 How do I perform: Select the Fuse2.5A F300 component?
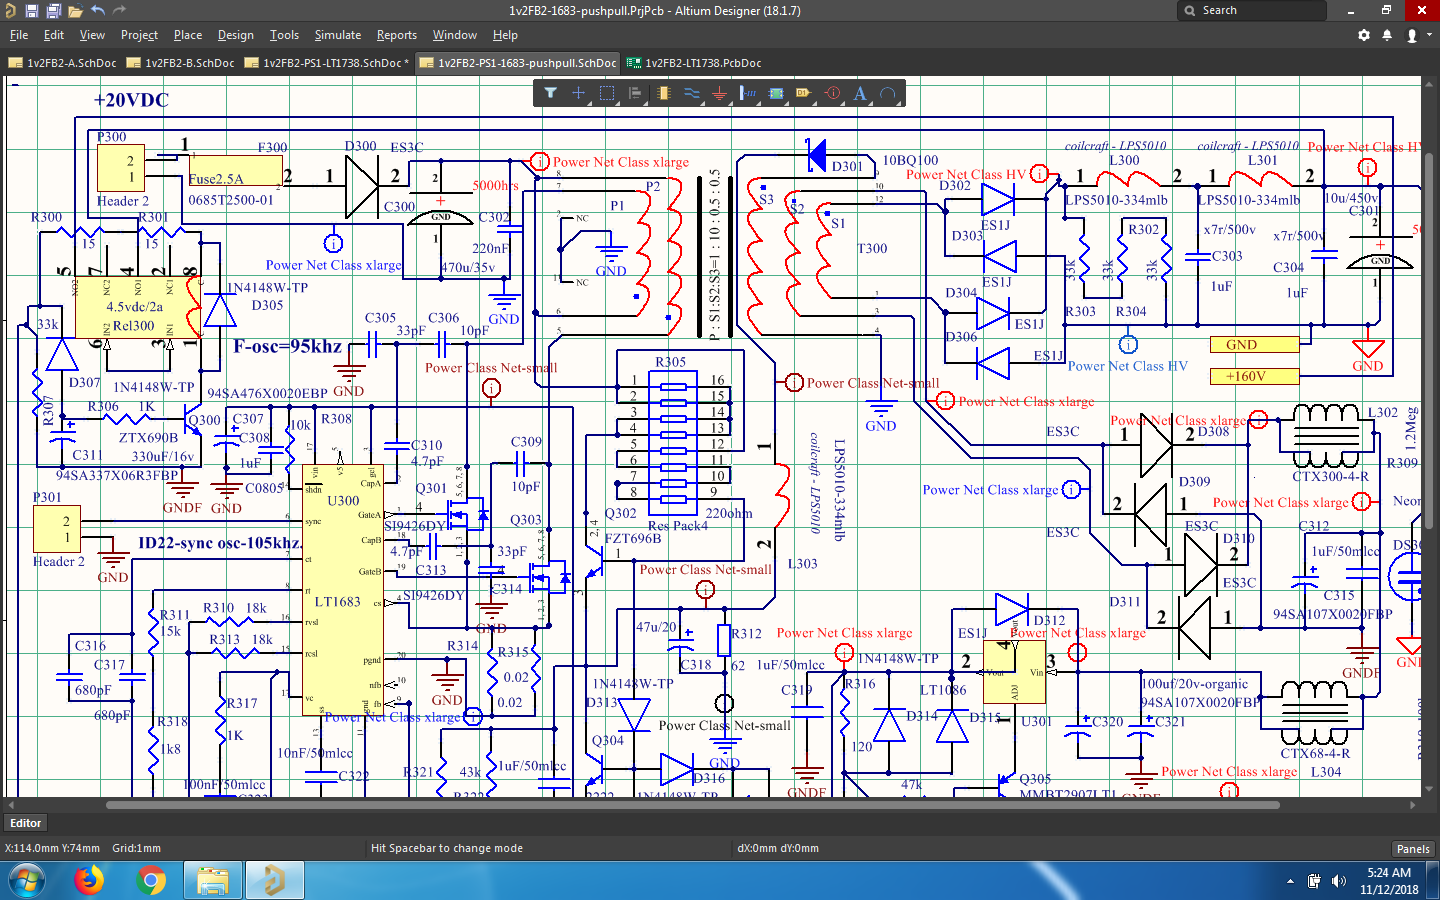(234, 171)
